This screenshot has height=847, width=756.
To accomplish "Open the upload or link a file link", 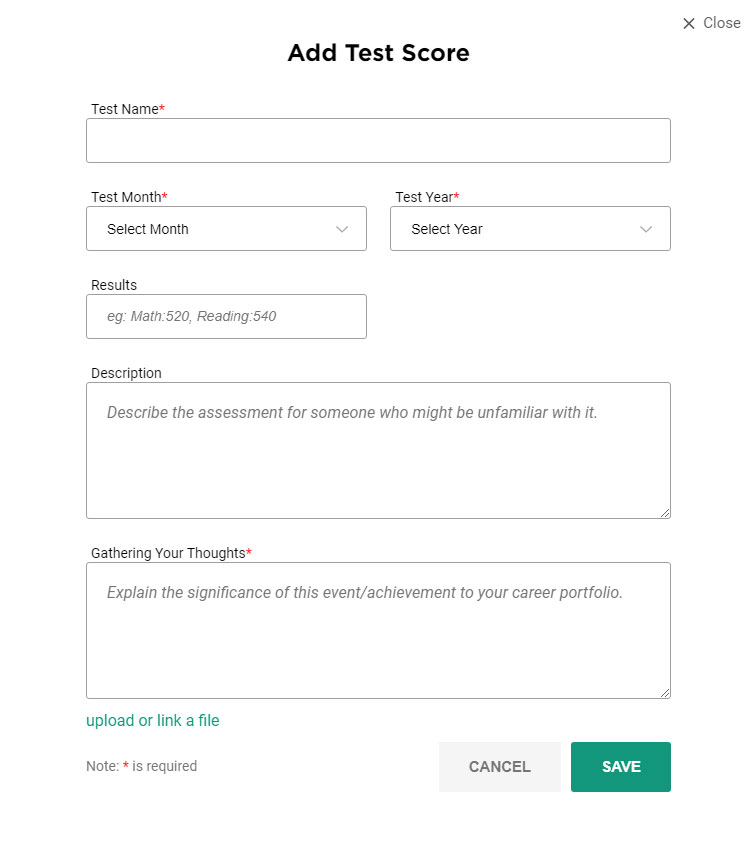I will (153, 720).
